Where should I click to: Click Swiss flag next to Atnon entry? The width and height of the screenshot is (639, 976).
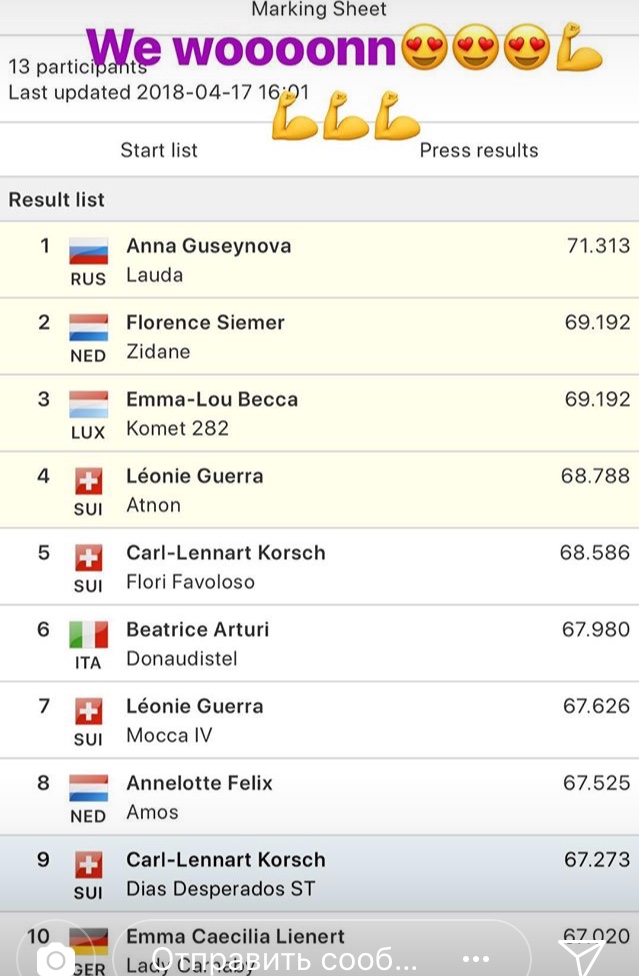click(88, 481)
